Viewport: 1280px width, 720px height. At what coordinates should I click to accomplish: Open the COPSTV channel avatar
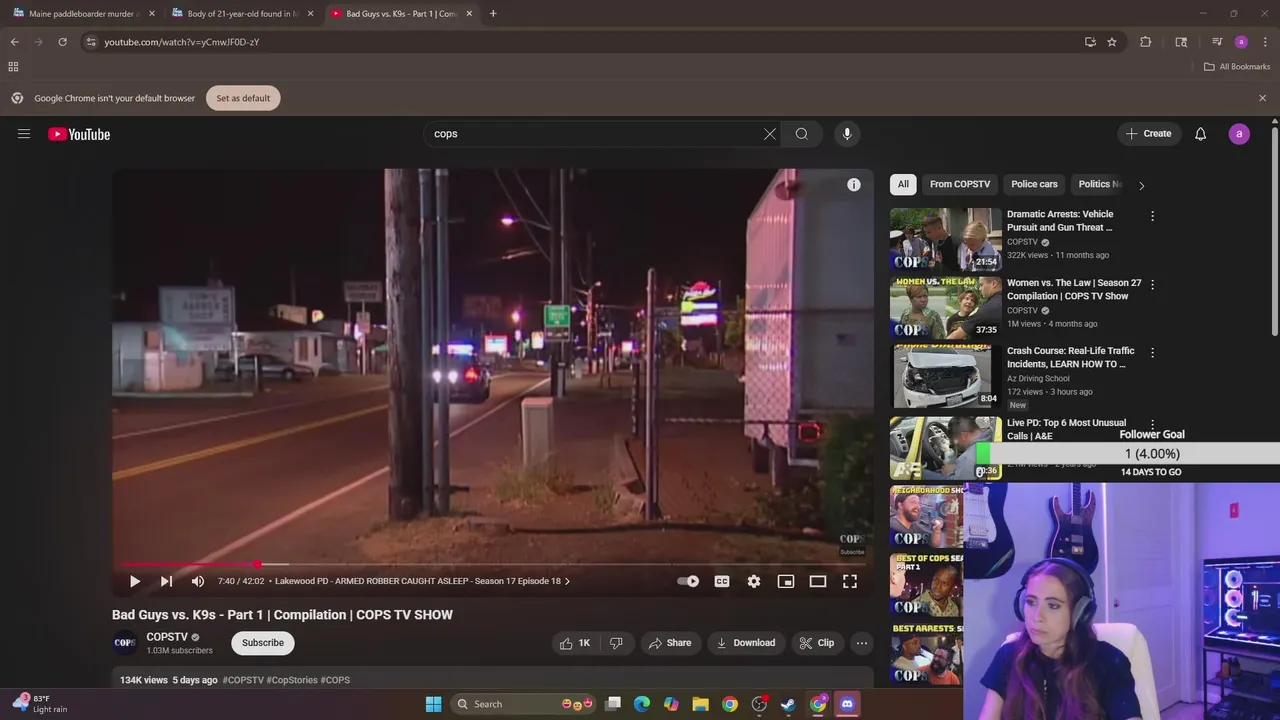pyautogui.click(x=125, y=643)
